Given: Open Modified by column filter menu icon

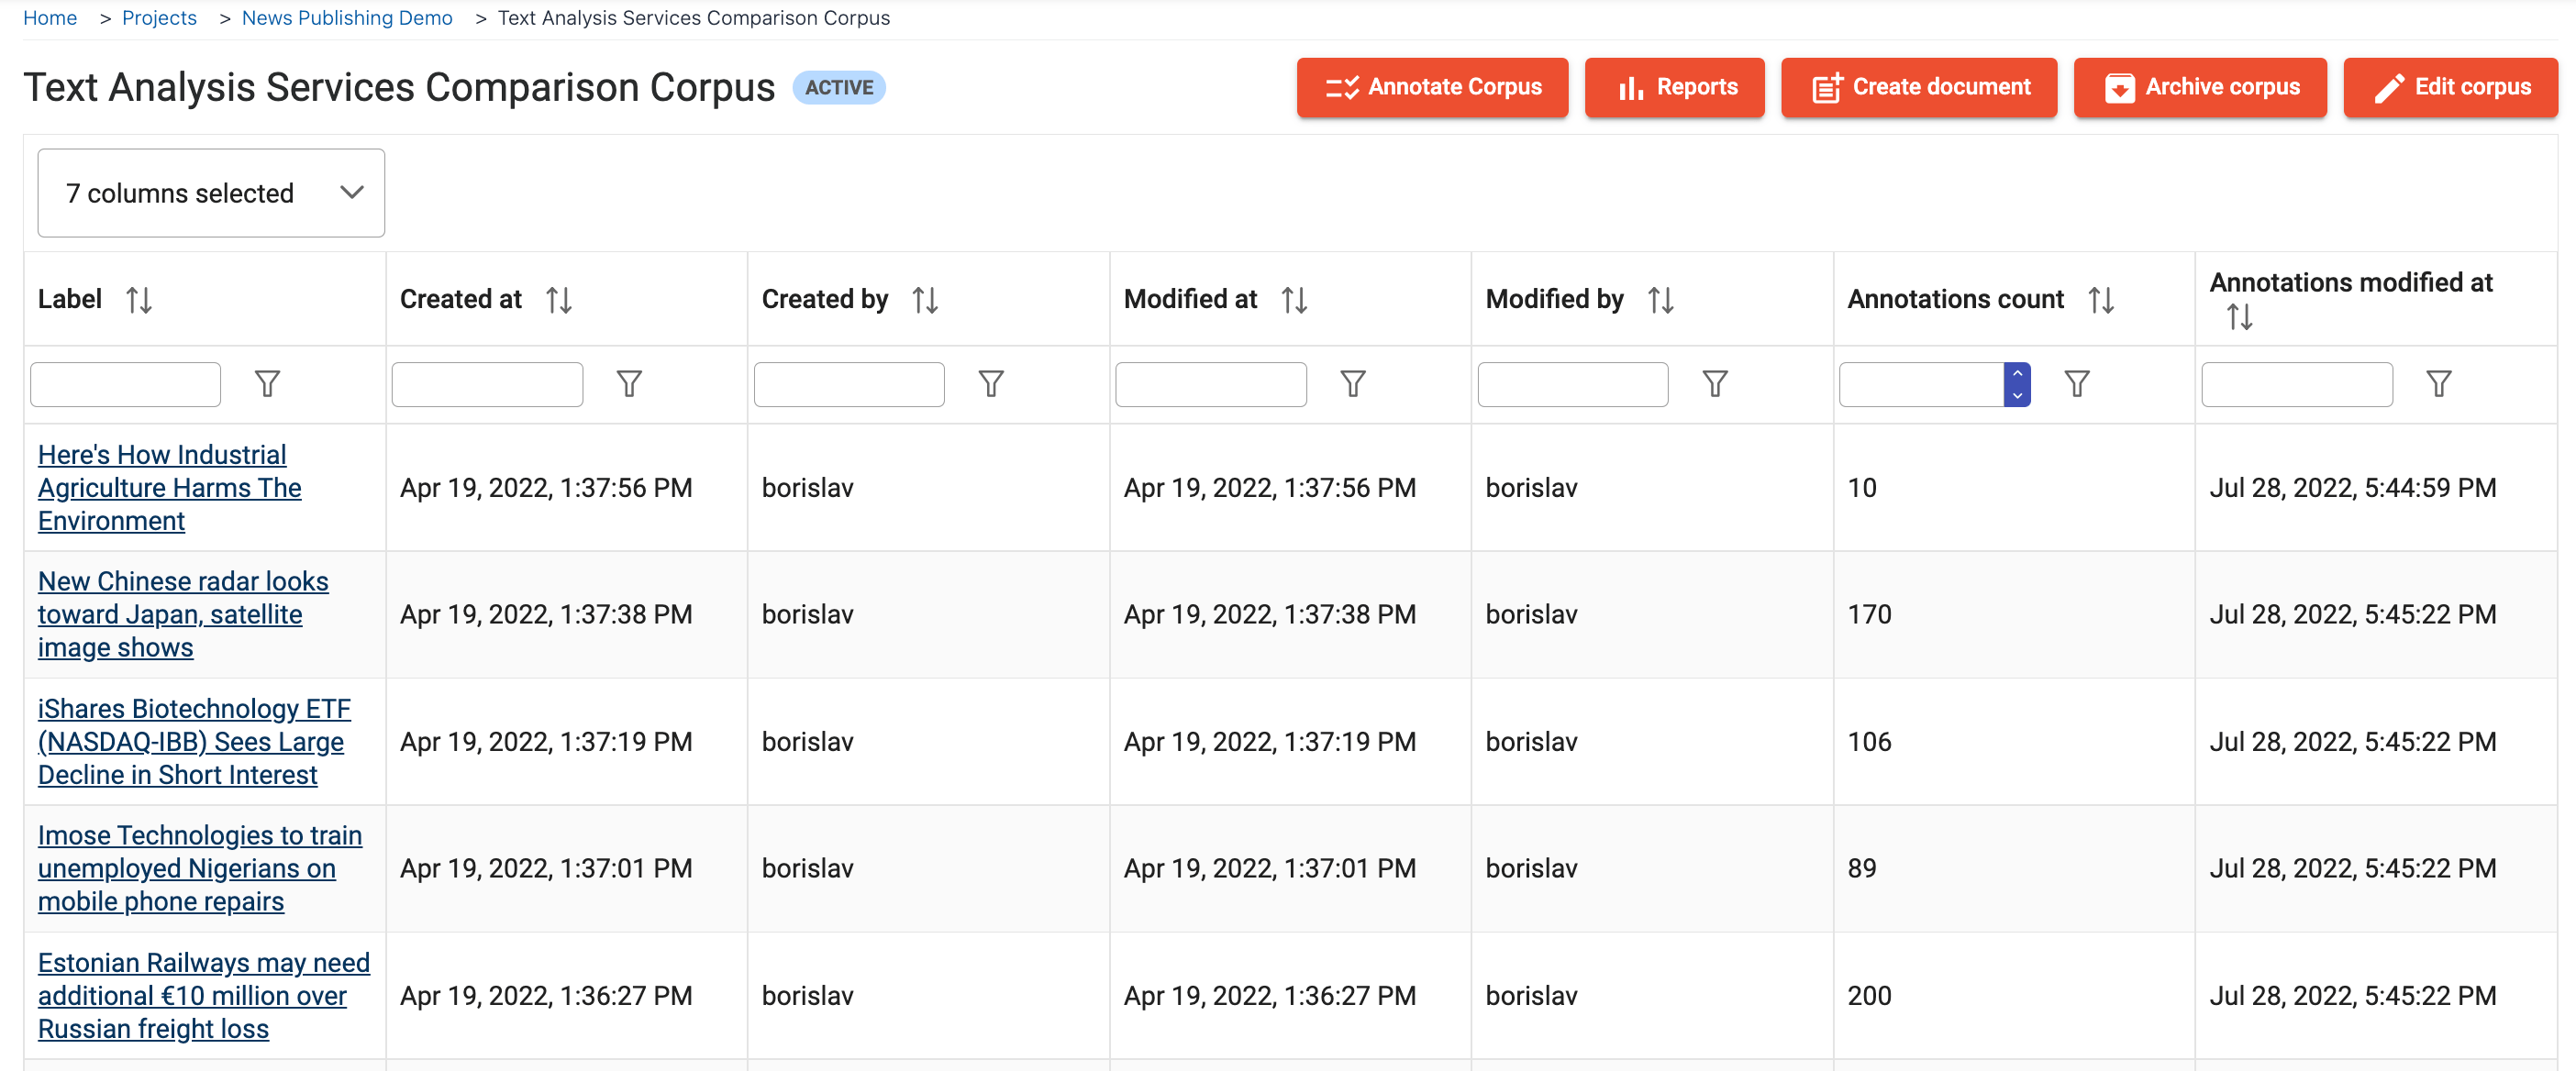Looking at the screenshot, I should [1714, 384].
